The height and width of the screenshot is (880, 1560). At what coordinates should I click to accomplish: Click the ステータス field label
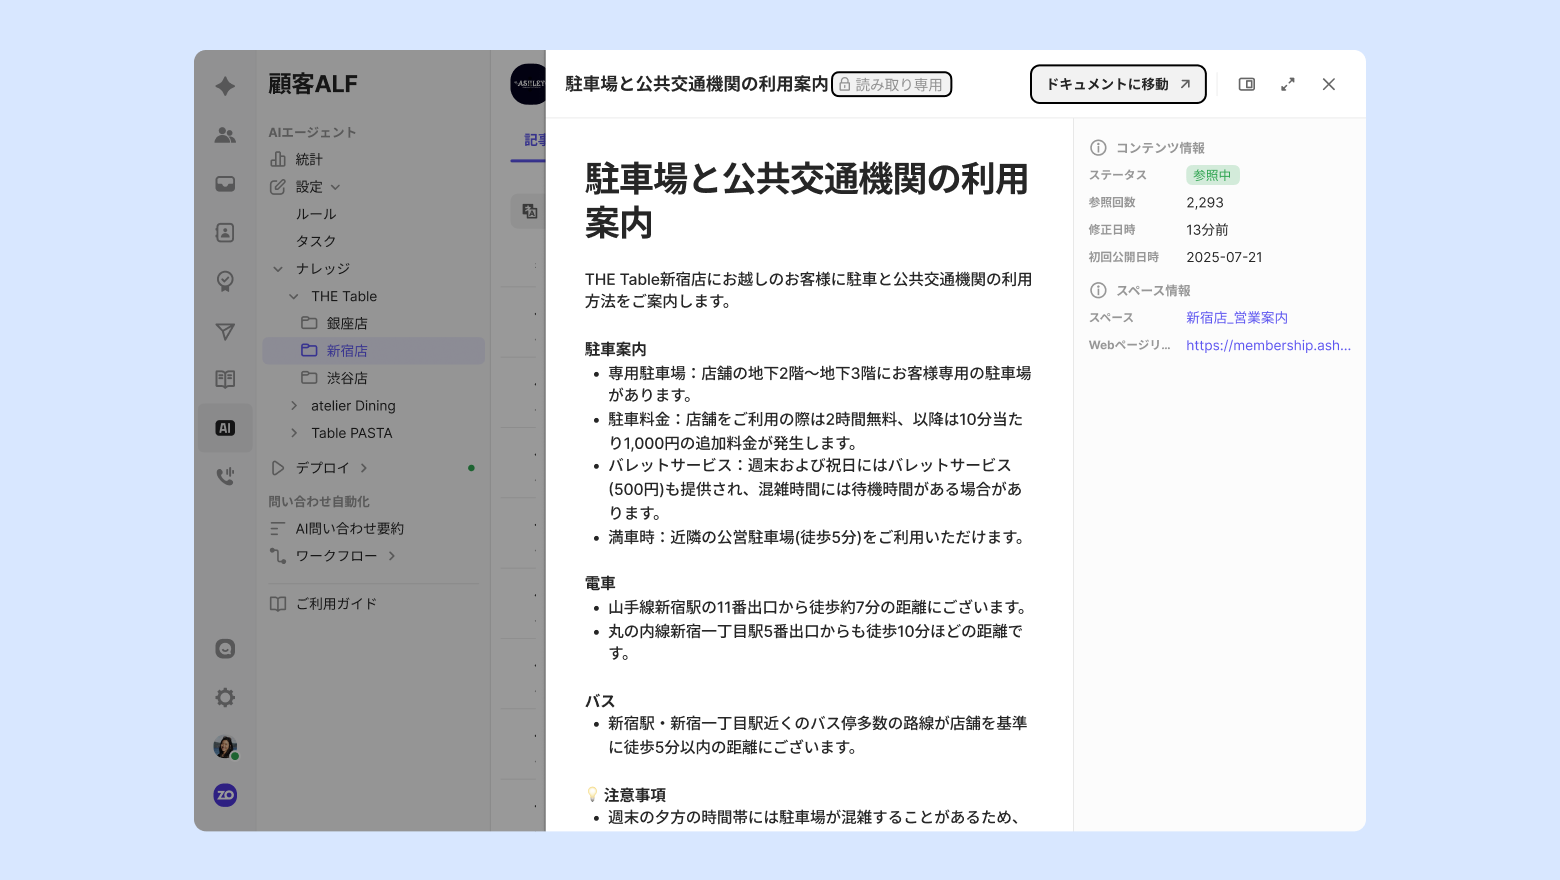[1118, 175]
